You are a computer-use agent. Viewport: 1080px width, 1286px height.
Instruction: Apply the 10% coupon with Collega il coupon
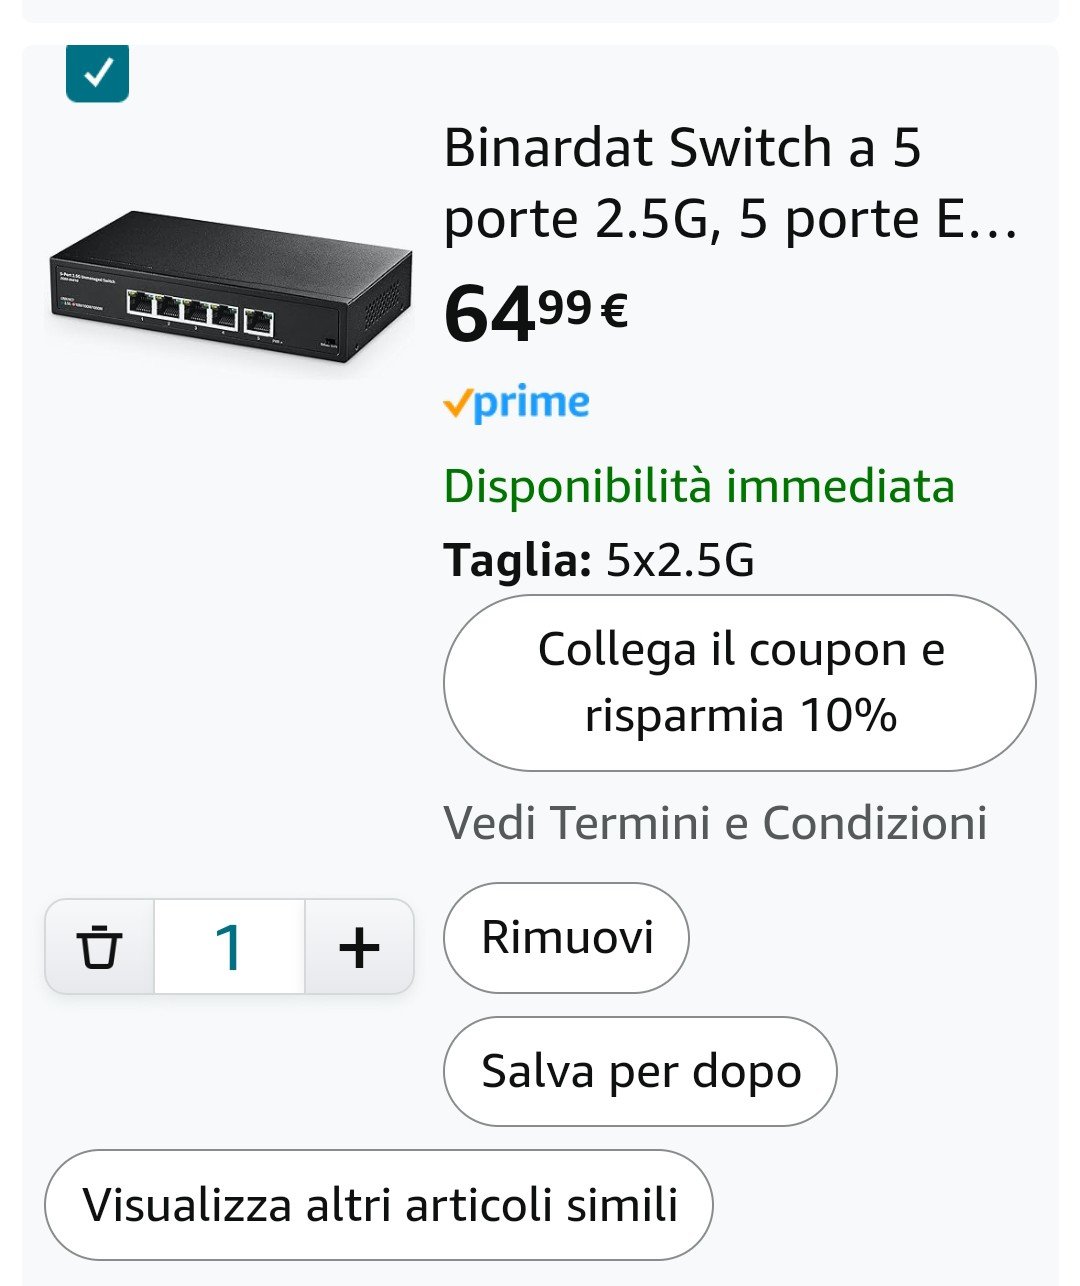(740, 683)
